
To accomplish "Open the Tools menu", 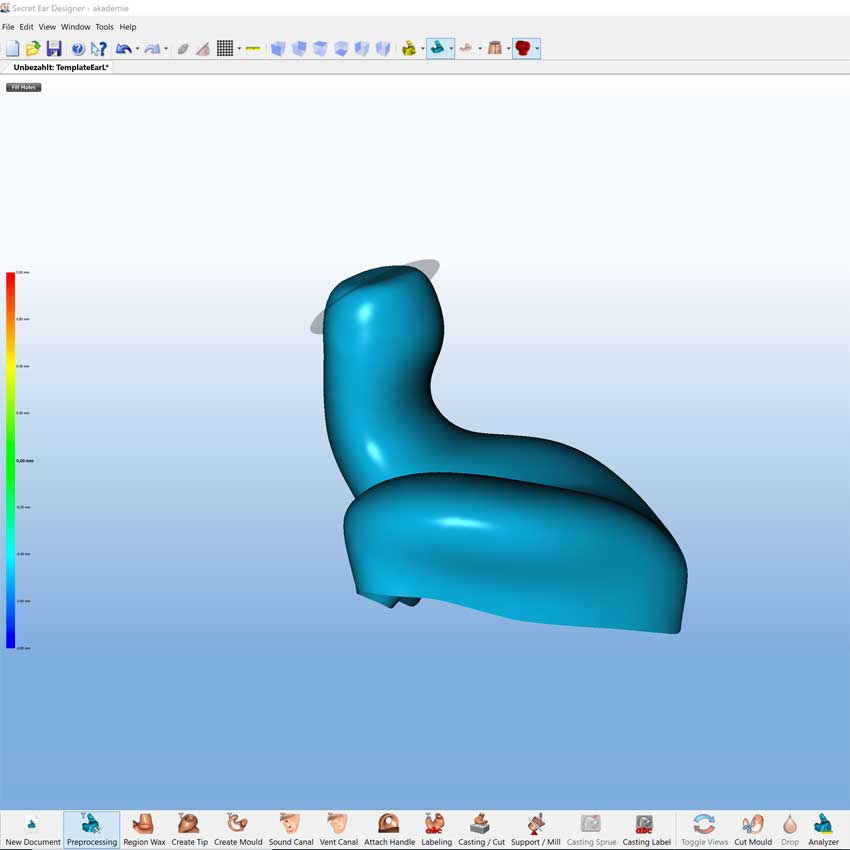I will (104, 27).
